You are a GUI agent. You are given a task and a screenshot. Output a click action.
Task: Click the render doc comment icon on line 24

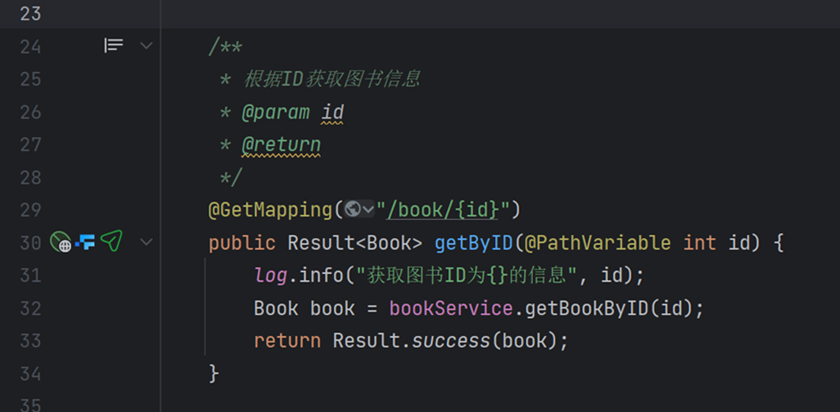(113, 46)
